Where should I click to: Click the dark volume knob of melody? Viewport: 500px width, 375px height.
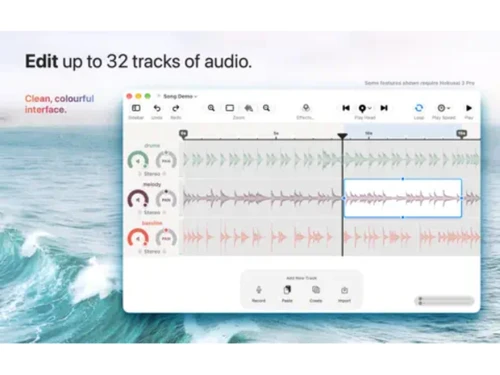(138, 199)
